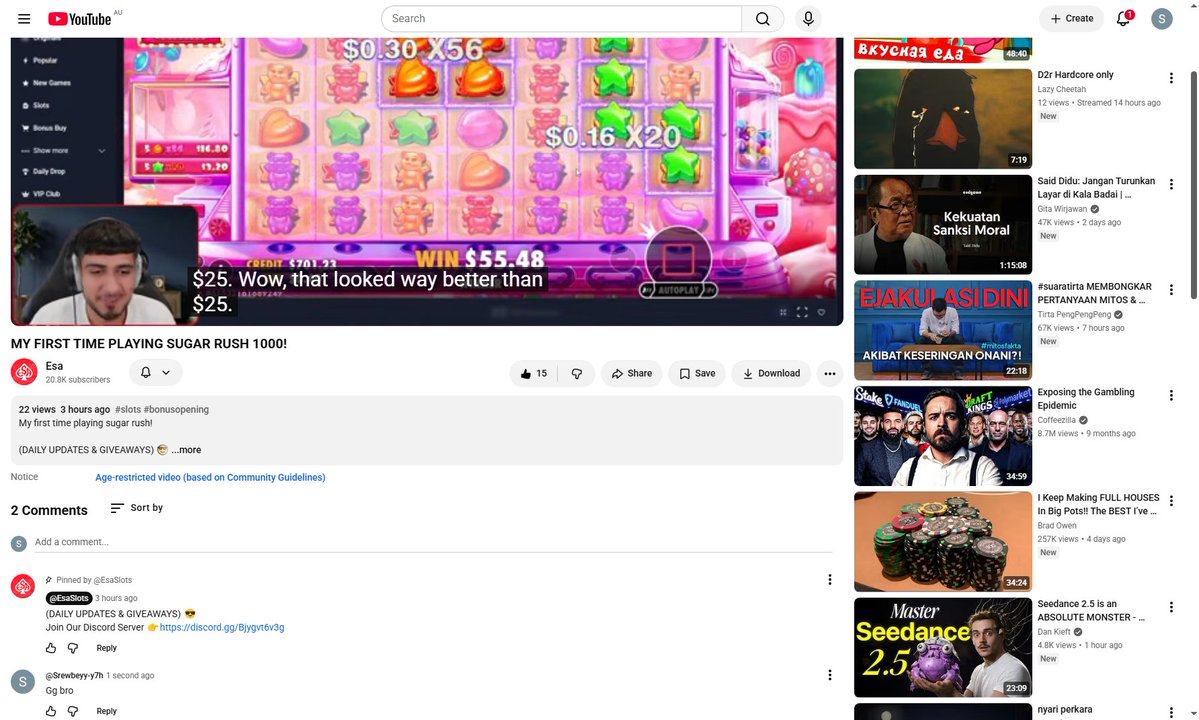Open the video title text
This screenshot has width=1199, height=720.
point(149,344)
